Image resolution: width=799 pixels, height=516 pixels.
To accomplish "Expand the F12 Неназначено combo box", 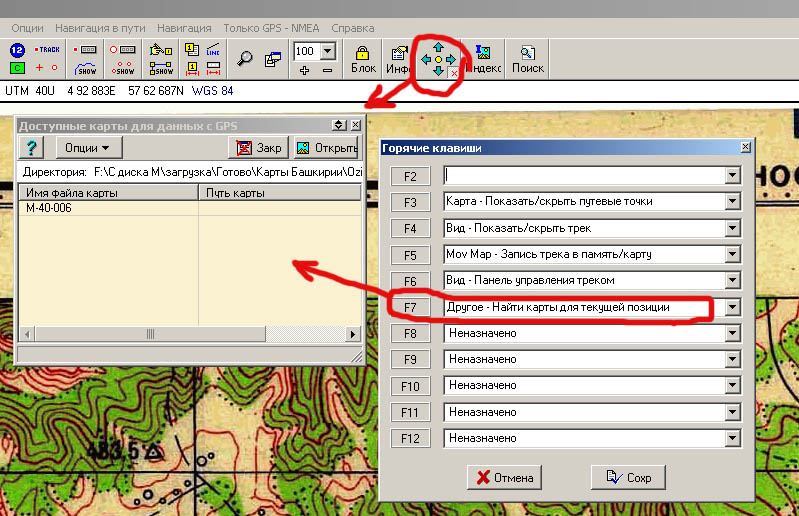I will (x=732, y=438).
